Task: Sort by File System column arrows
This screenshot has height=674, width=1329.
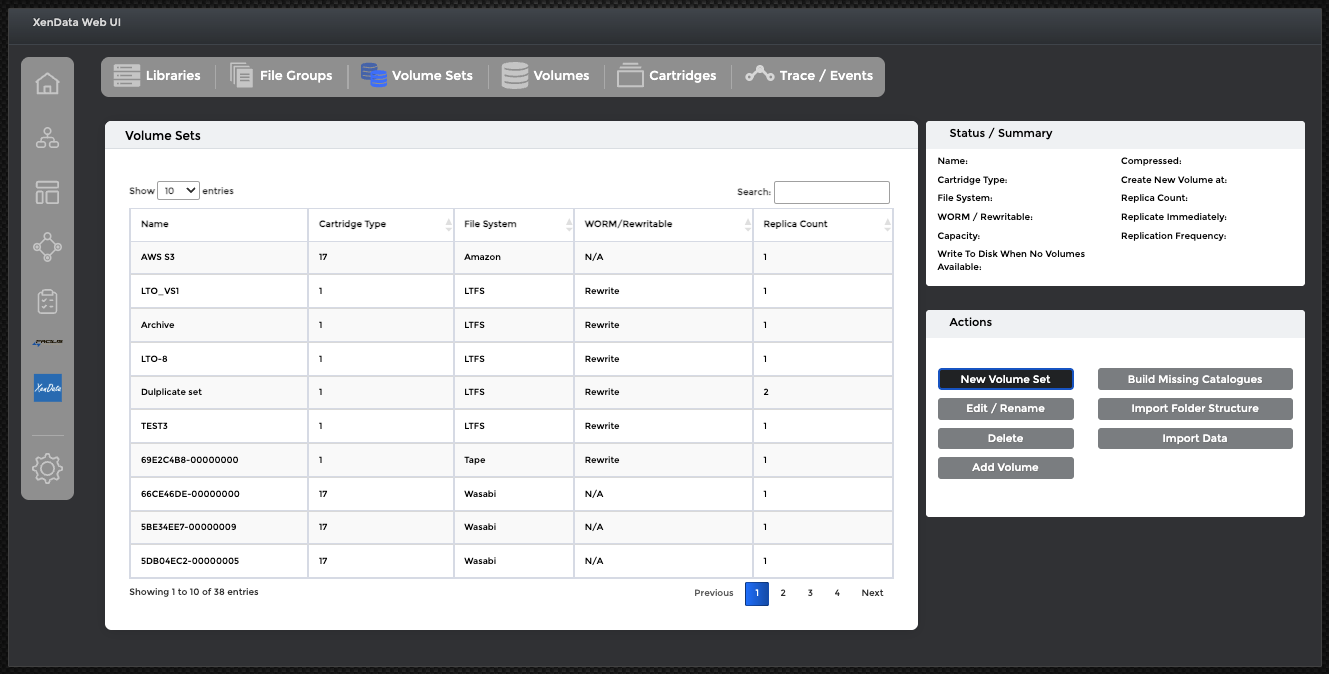Action: tap(568, 225)
